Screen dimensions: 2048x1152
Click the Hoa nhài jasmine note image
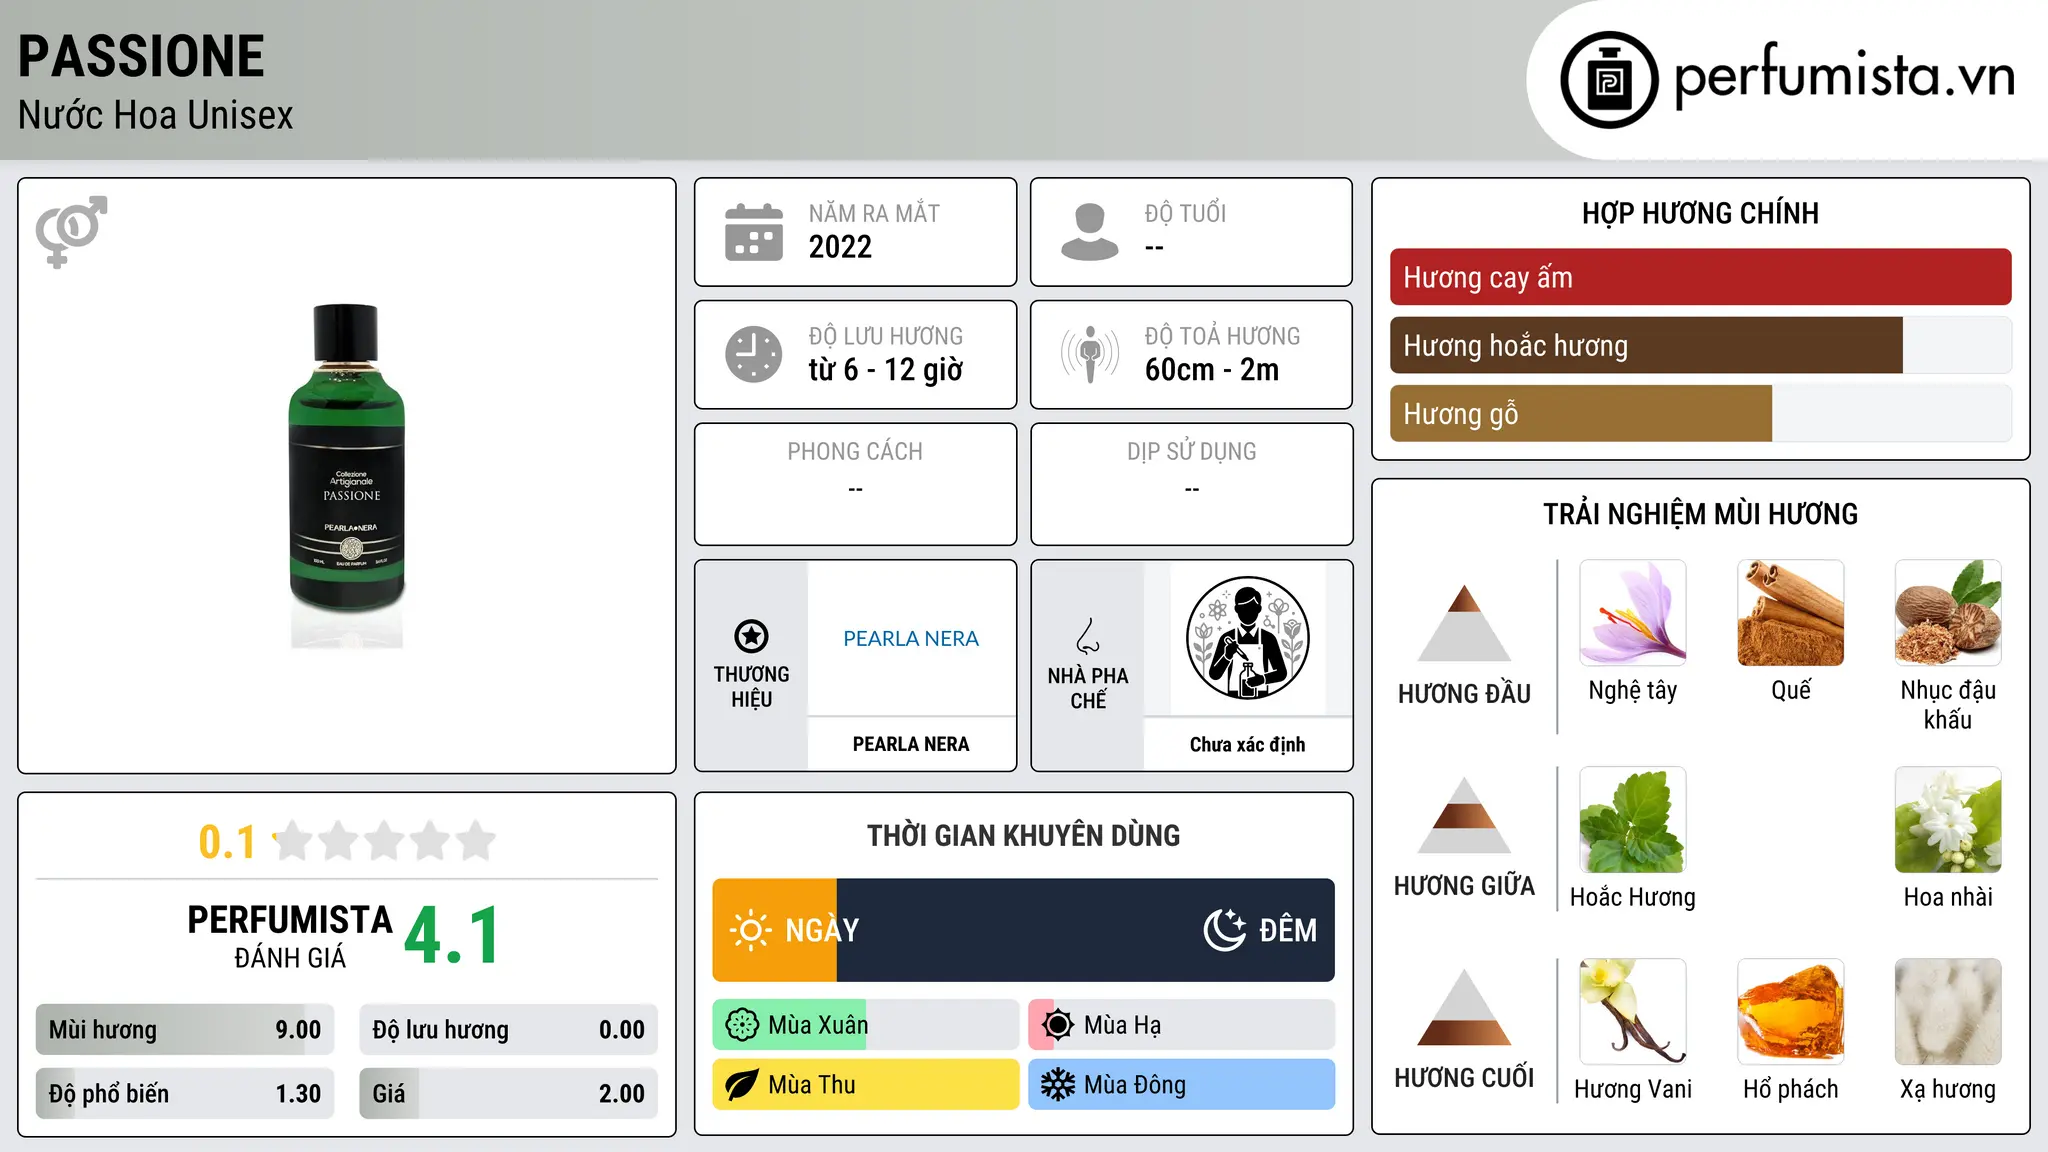1948,820
